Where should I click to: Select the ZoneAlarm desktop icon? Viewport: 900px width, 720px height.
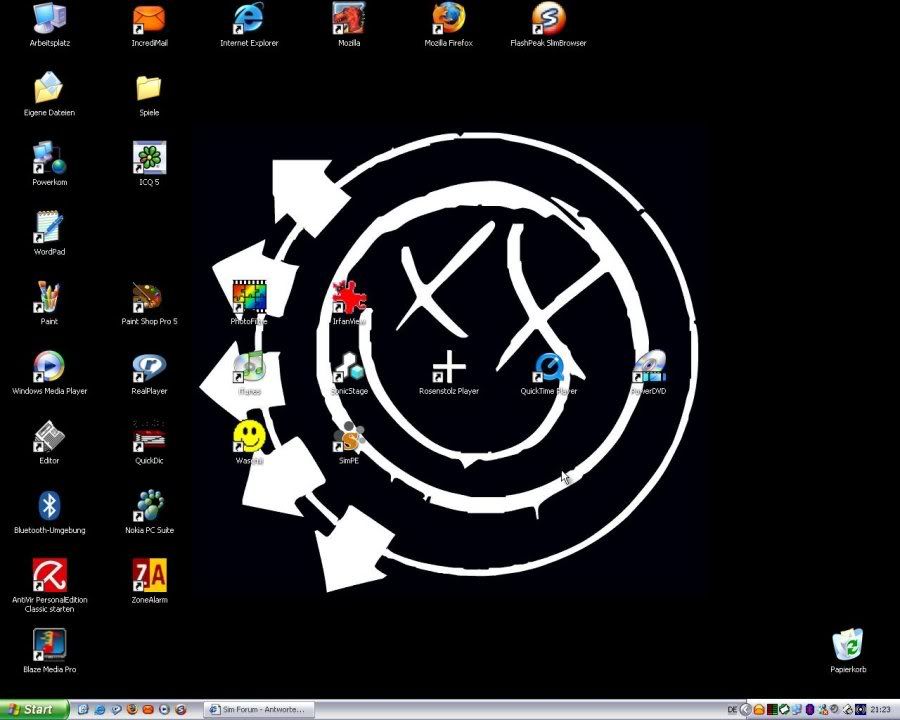149,575
